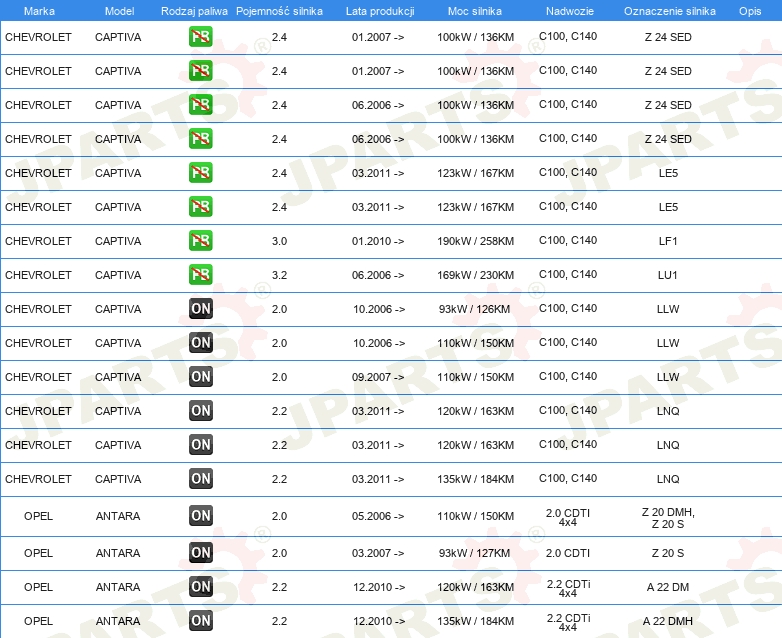This screenshot has height=638, width=782.
Task: Select 135kW / 184KM cell in A 22 DMH row
Action: pos(475,621)
